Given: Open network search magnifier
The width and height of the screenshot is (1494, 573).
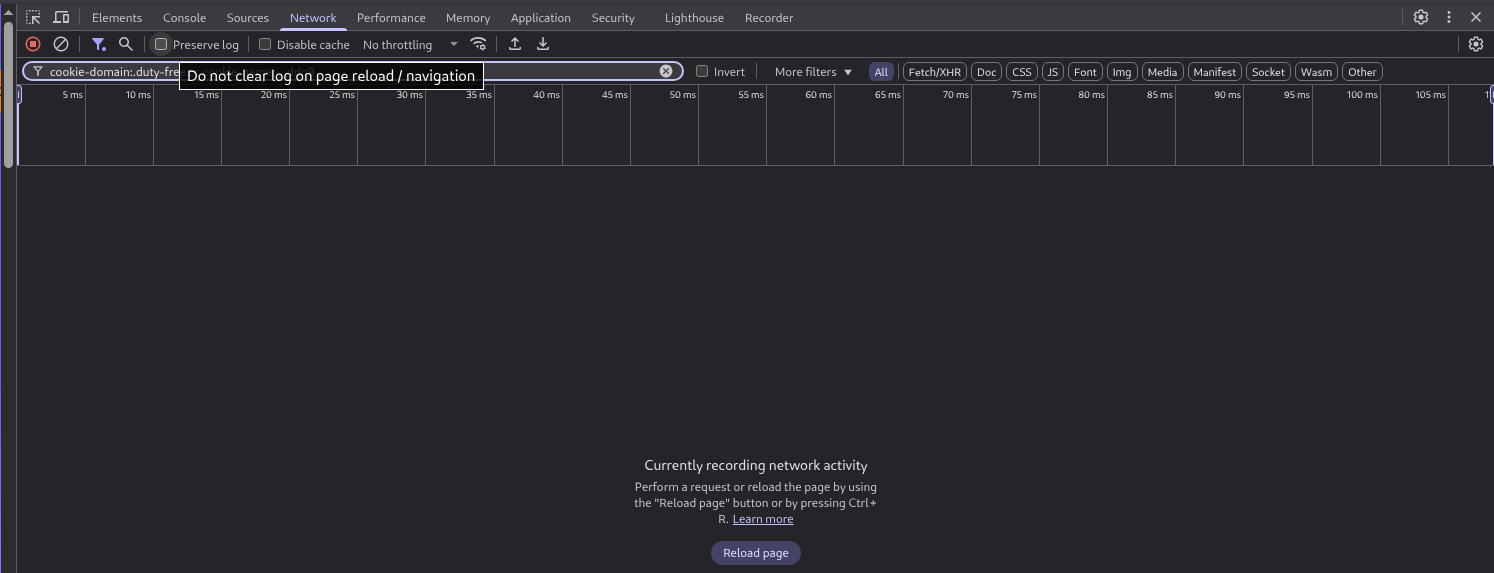Looking at the screenshot, I should tap(126, 44).
